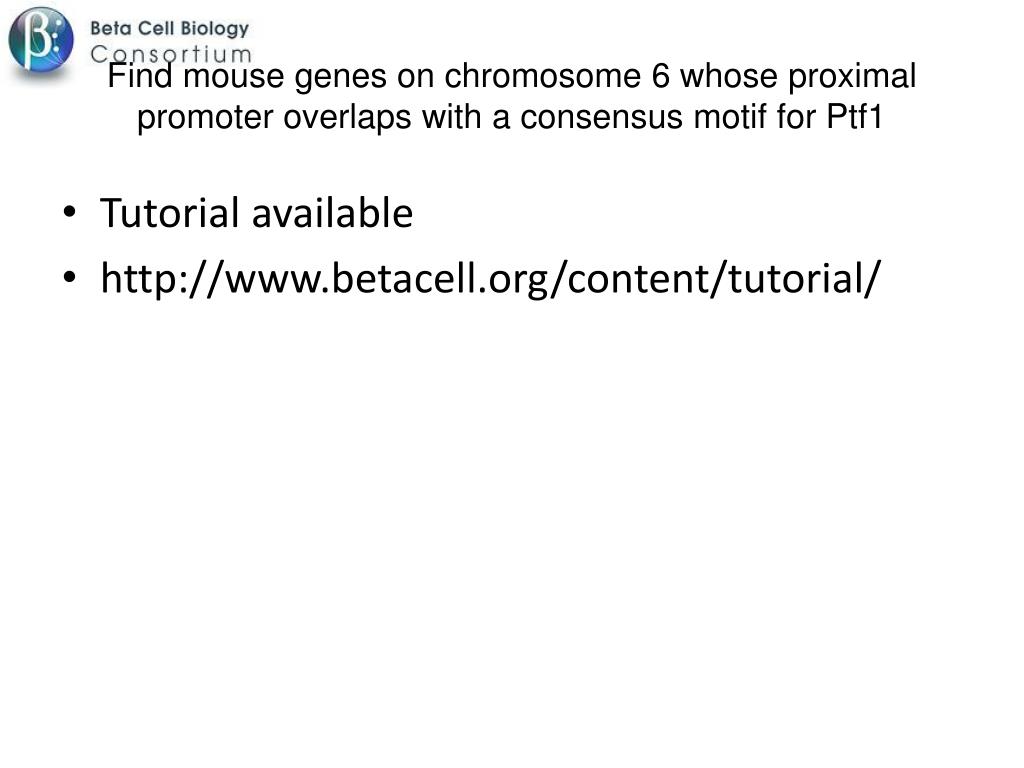Select the "Tutorial available" bullet text
The width and height of the screenshot is (1024, 768).
257,213
